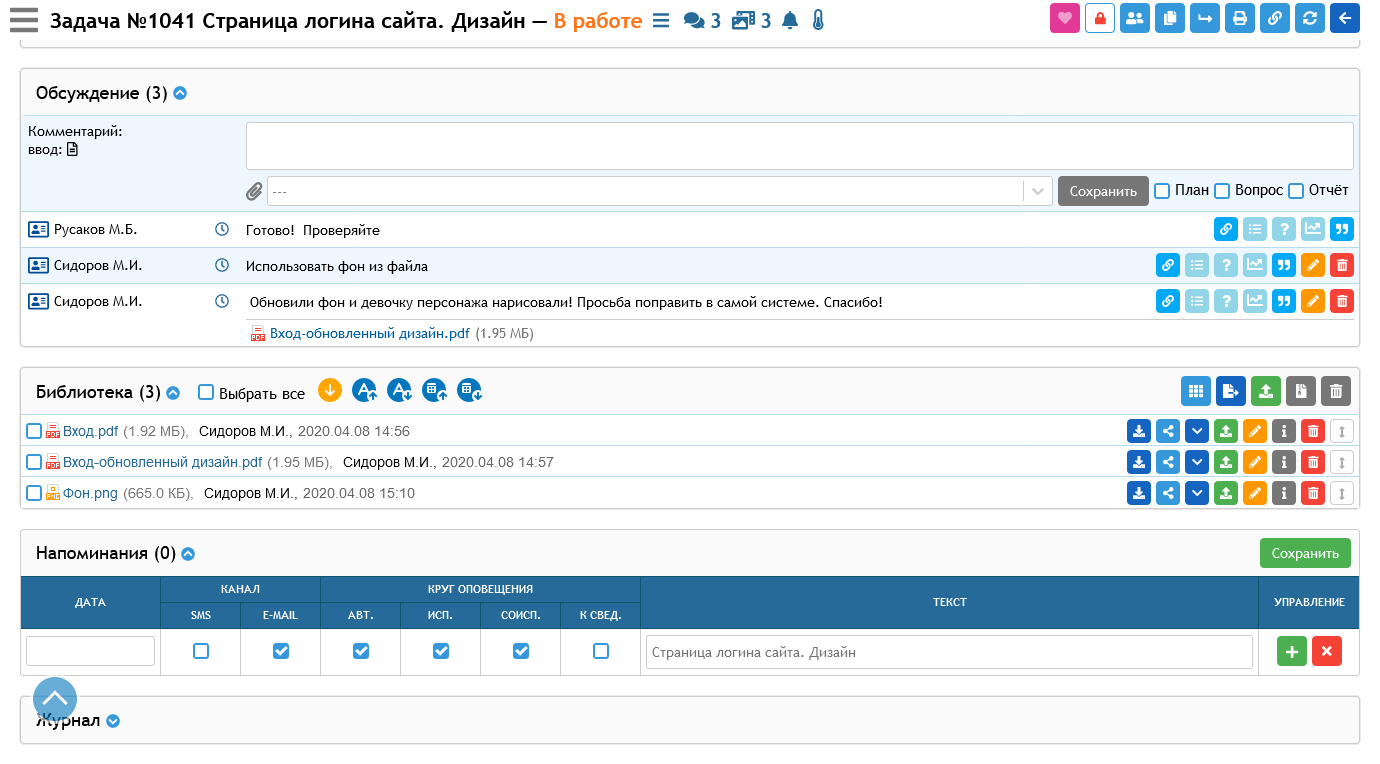The height and width of the screenshot is (764, 1380).
Task: Delete selected files with library header trash
Action: tap(1336, 391)
